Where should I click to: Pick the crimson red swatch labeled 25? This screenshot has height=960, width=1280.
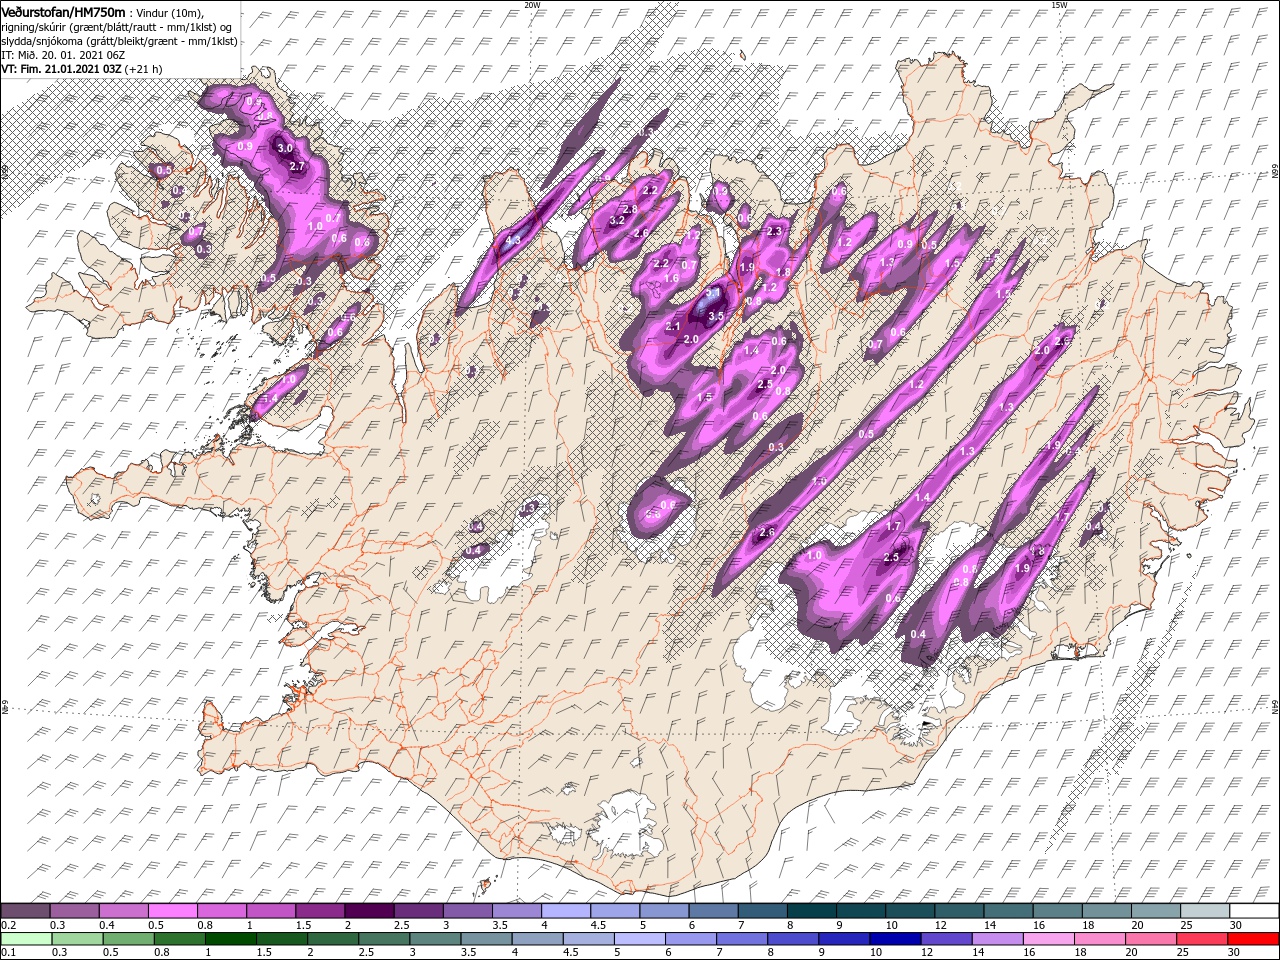[x=1203, y=938]
